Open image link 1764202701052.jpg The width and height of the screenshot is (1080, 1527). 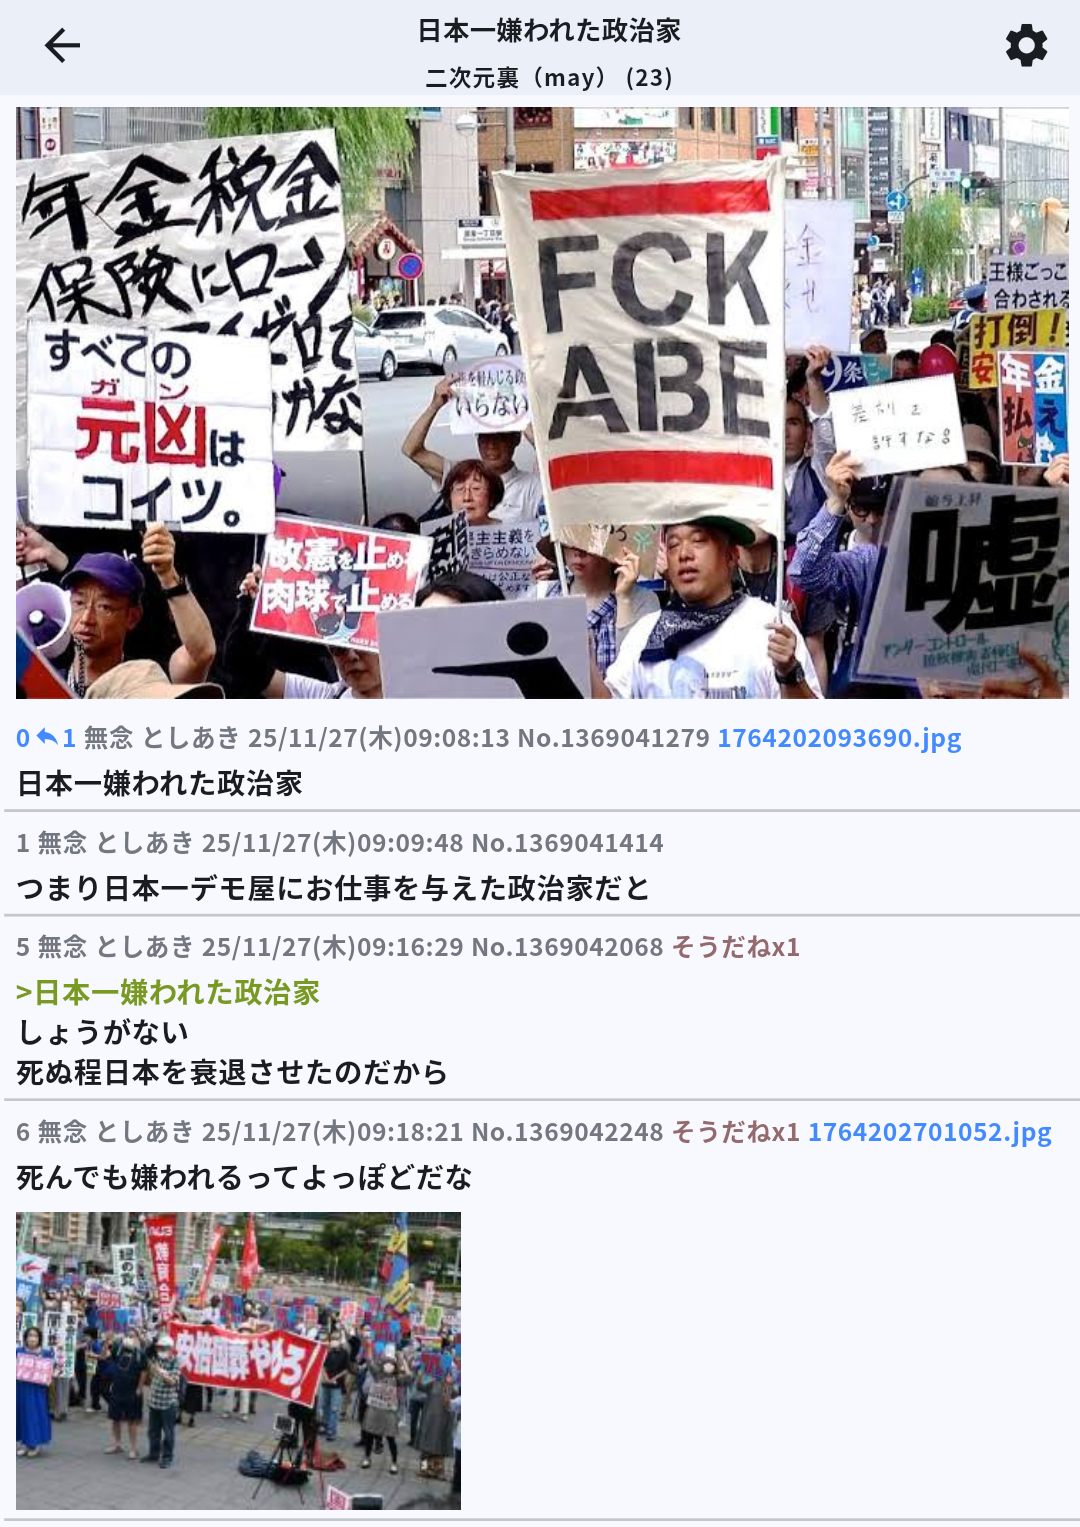click(x=930, y=1132)
